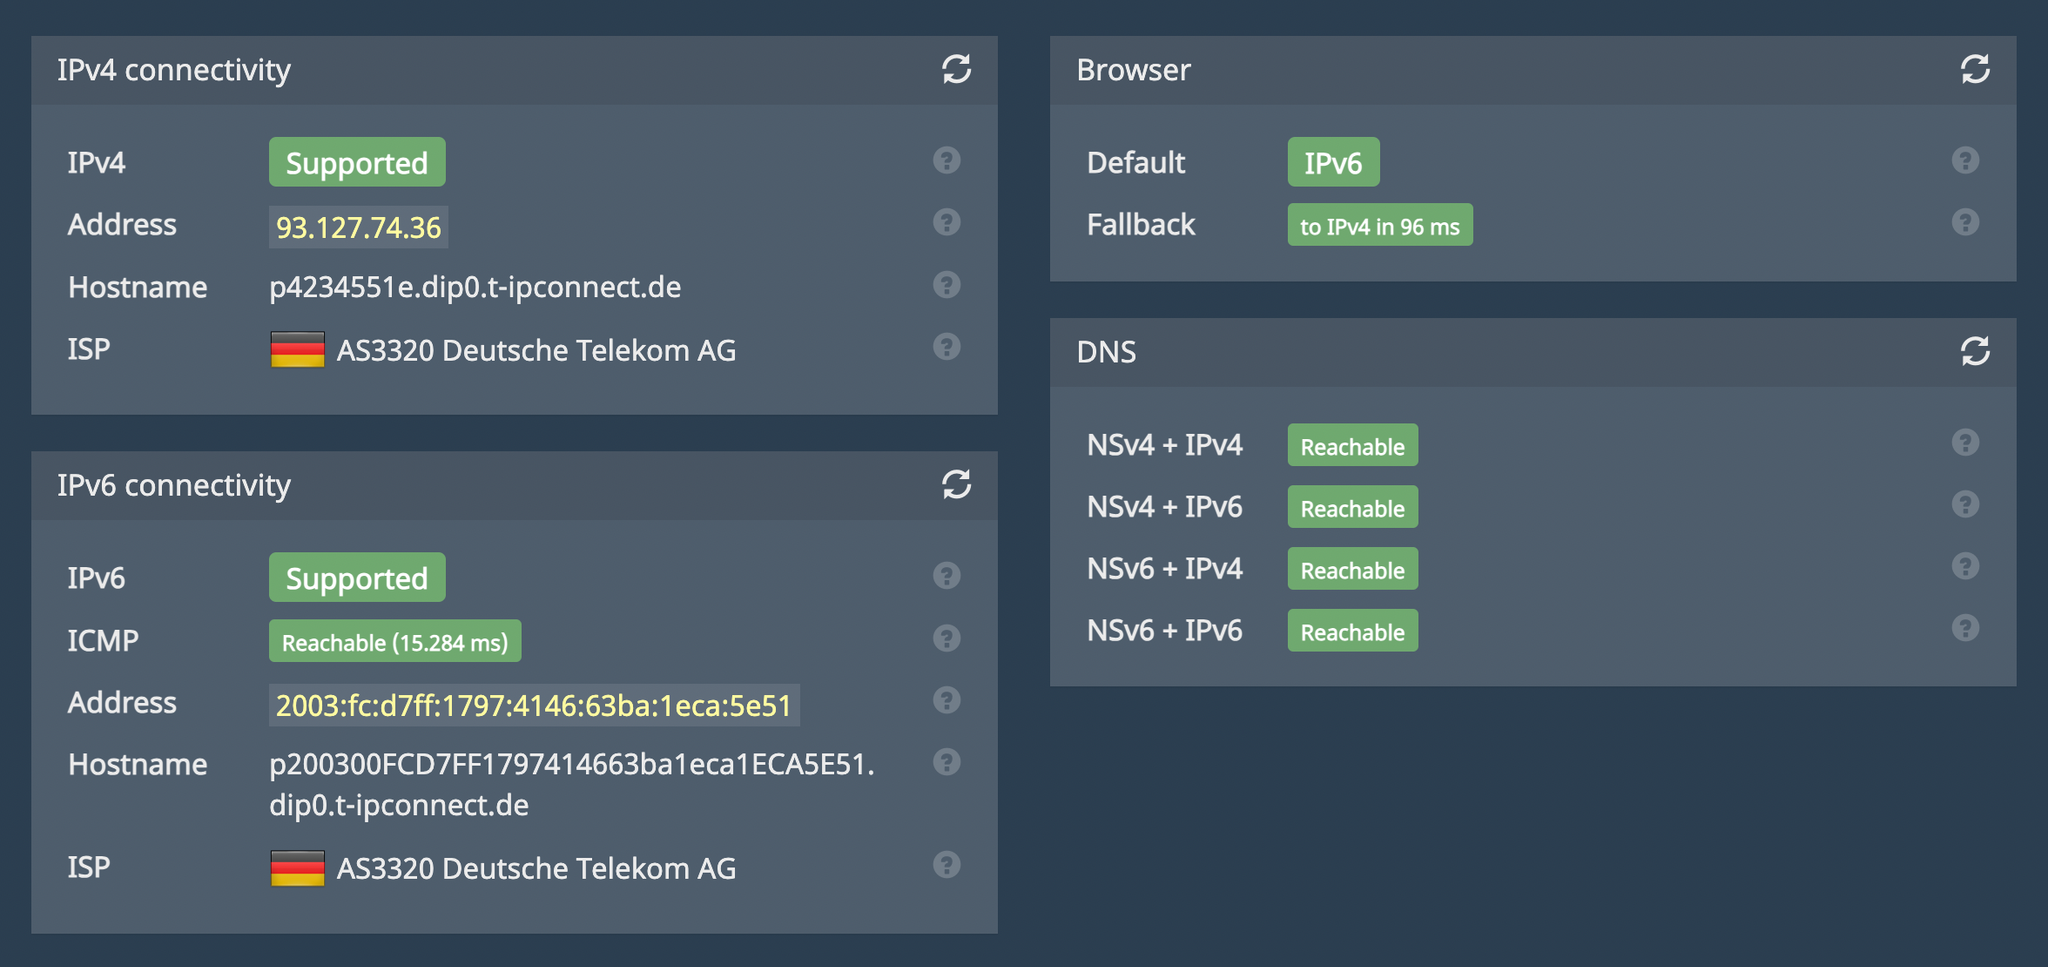Open help for the IPv4 address row
Viewport: 2048px width, 967px height.
pos(946,222)
